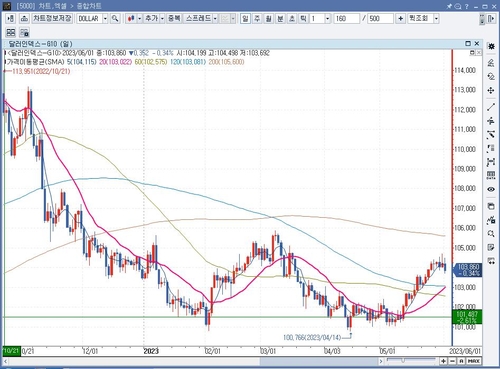Click the MAX button at chart bottom right

point(473,361)
